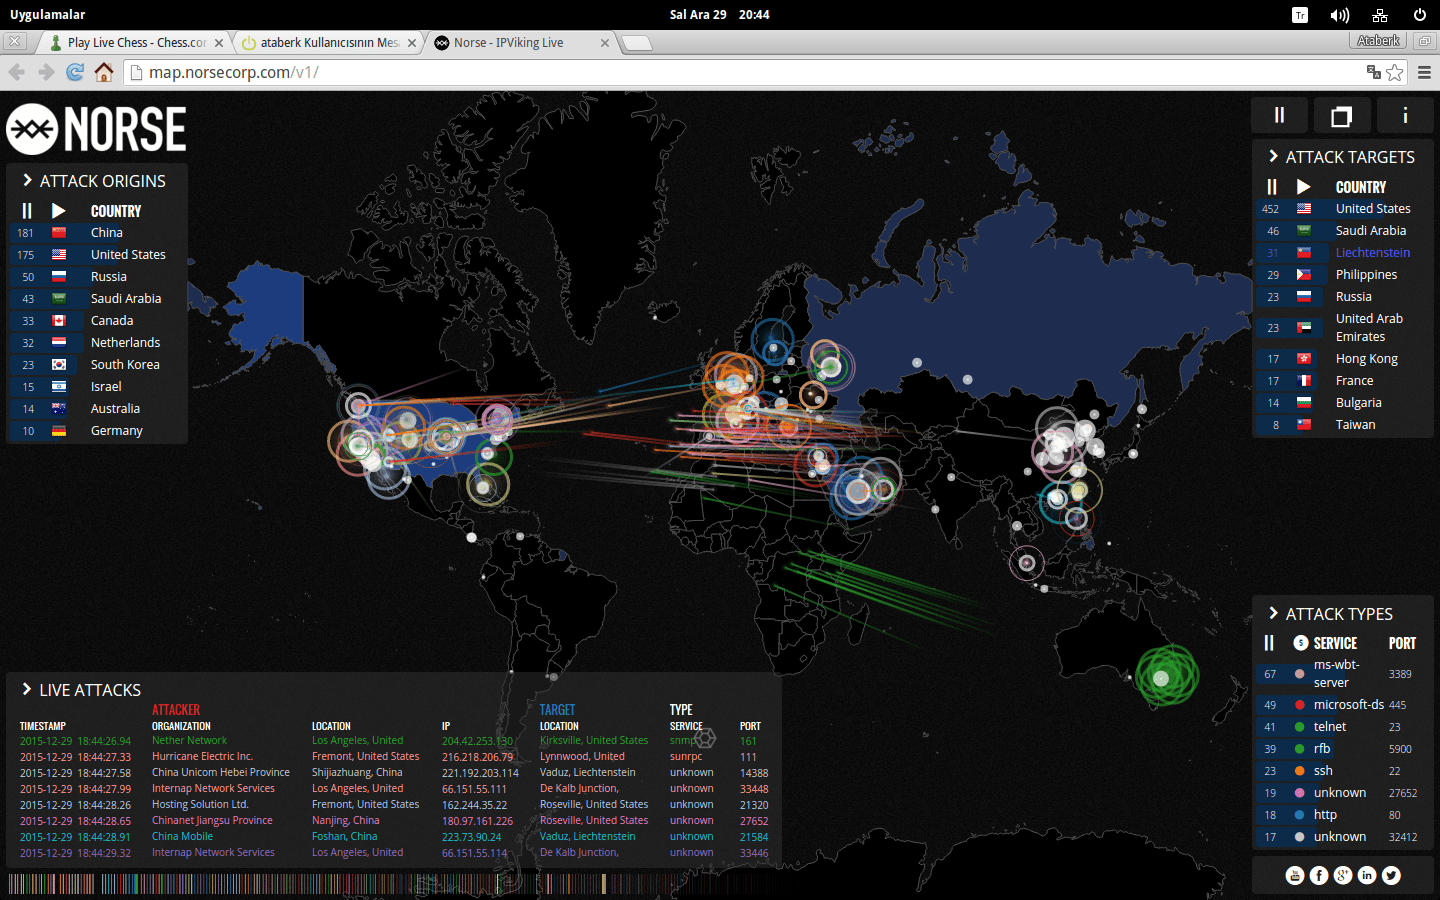Image resolution: width=1440 pixels, height=900 pixels.
Task: Open Norse LinkedIn social icon
Action: click(x=1367, y=876)
